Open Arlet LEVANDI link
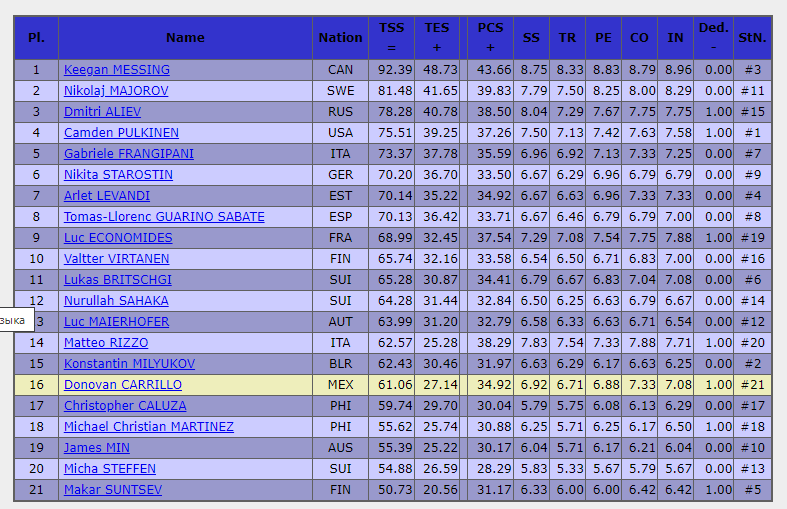 pos(107,196)
